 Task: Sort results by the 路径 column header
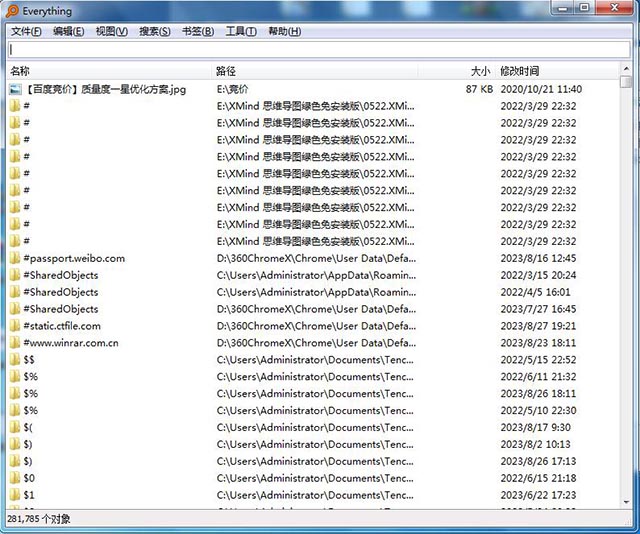pos(315,71)
